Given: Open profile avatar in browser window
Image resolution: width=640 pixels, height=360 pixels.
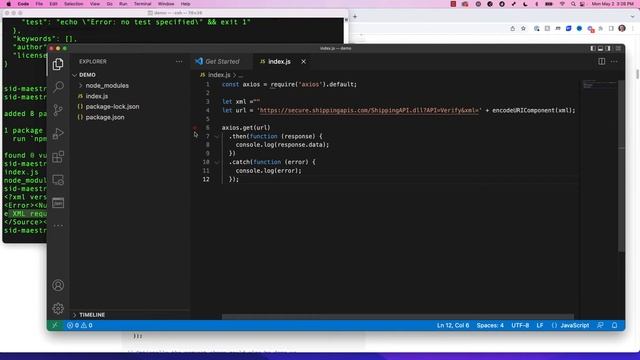Looking at the screenshot, I should 622,28.
